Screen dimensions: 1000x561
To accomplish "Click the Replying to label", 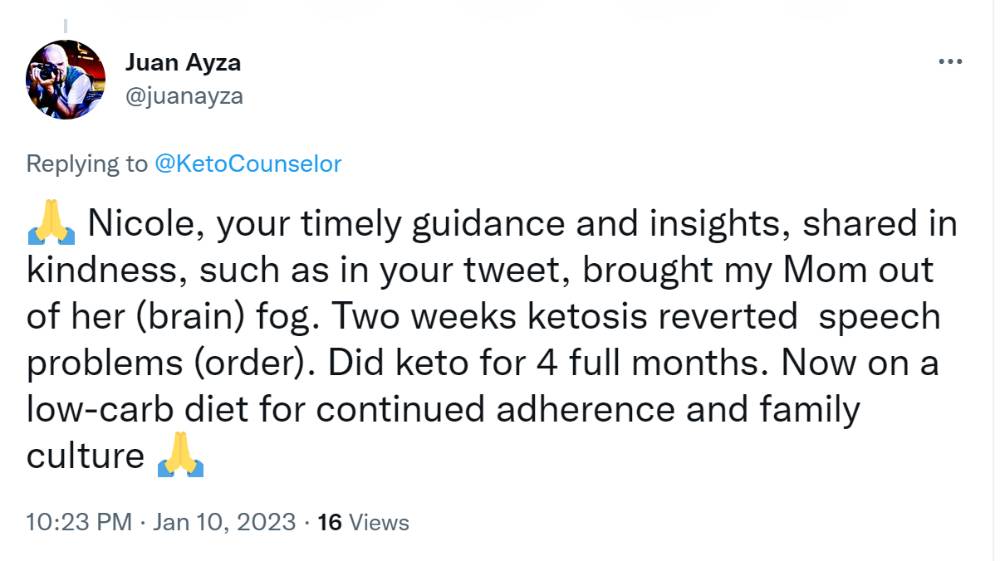I will tap(87, 164).
